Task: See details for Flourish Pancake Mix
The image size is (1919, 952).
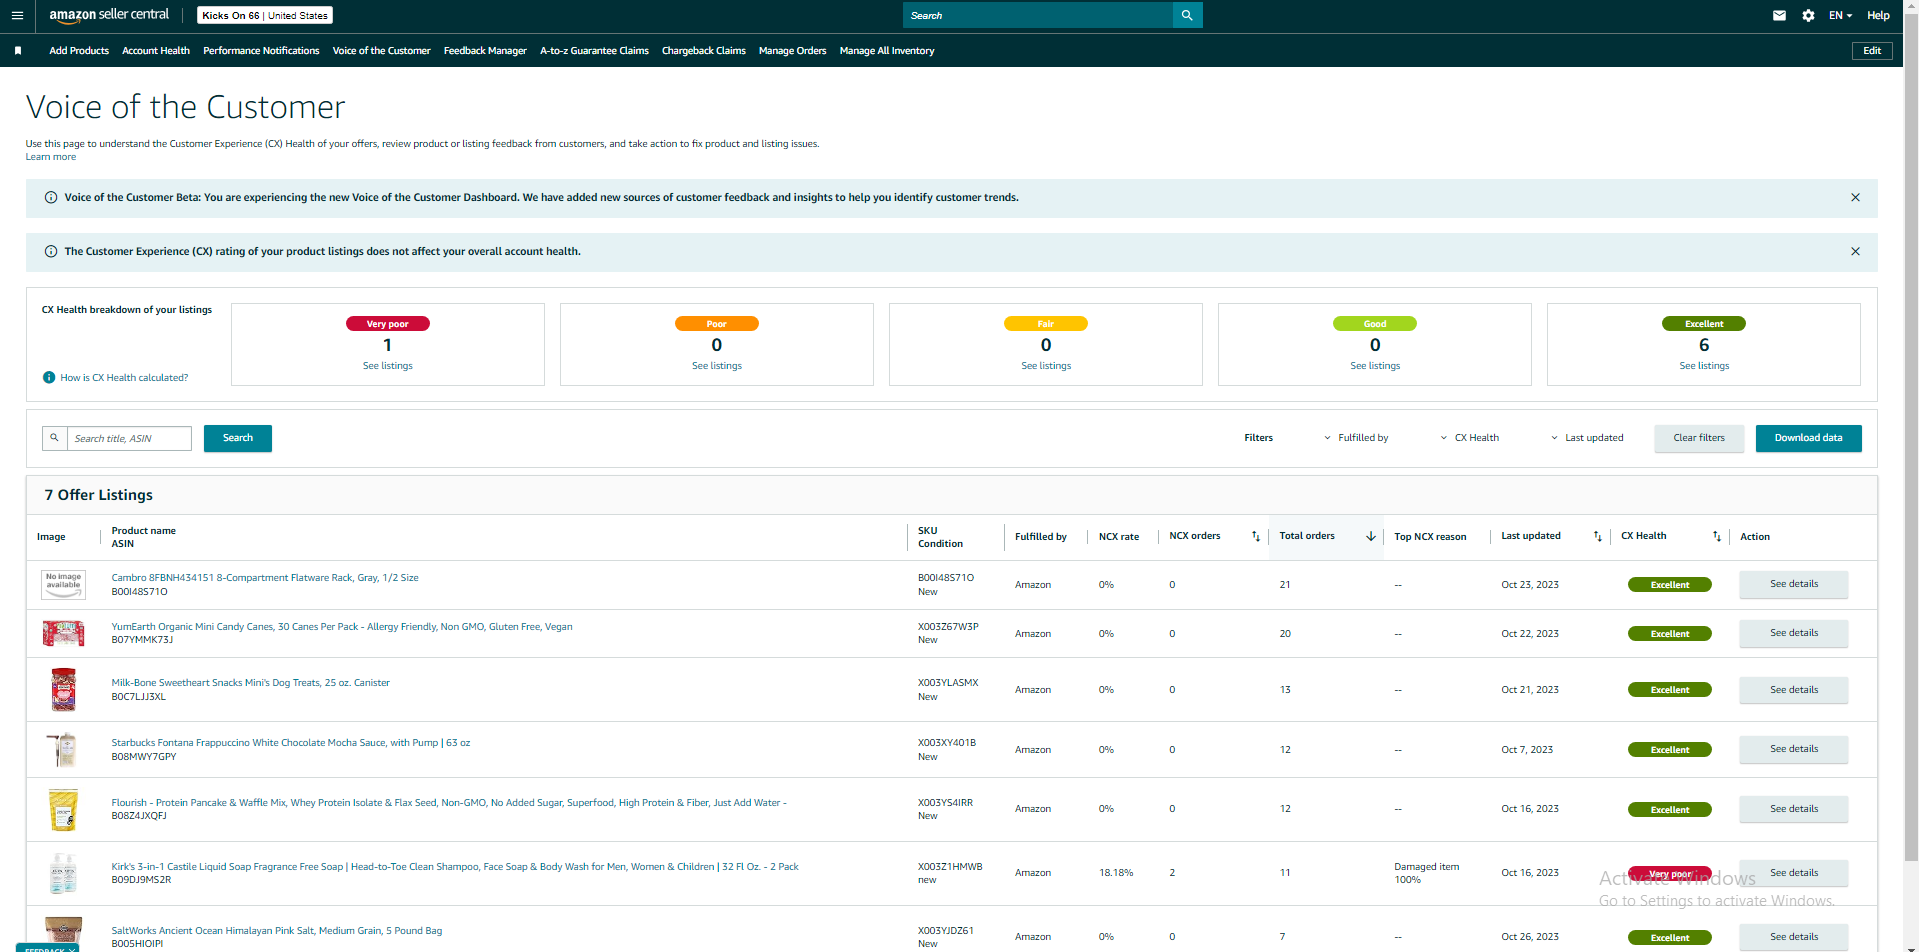Action: 1794,809
